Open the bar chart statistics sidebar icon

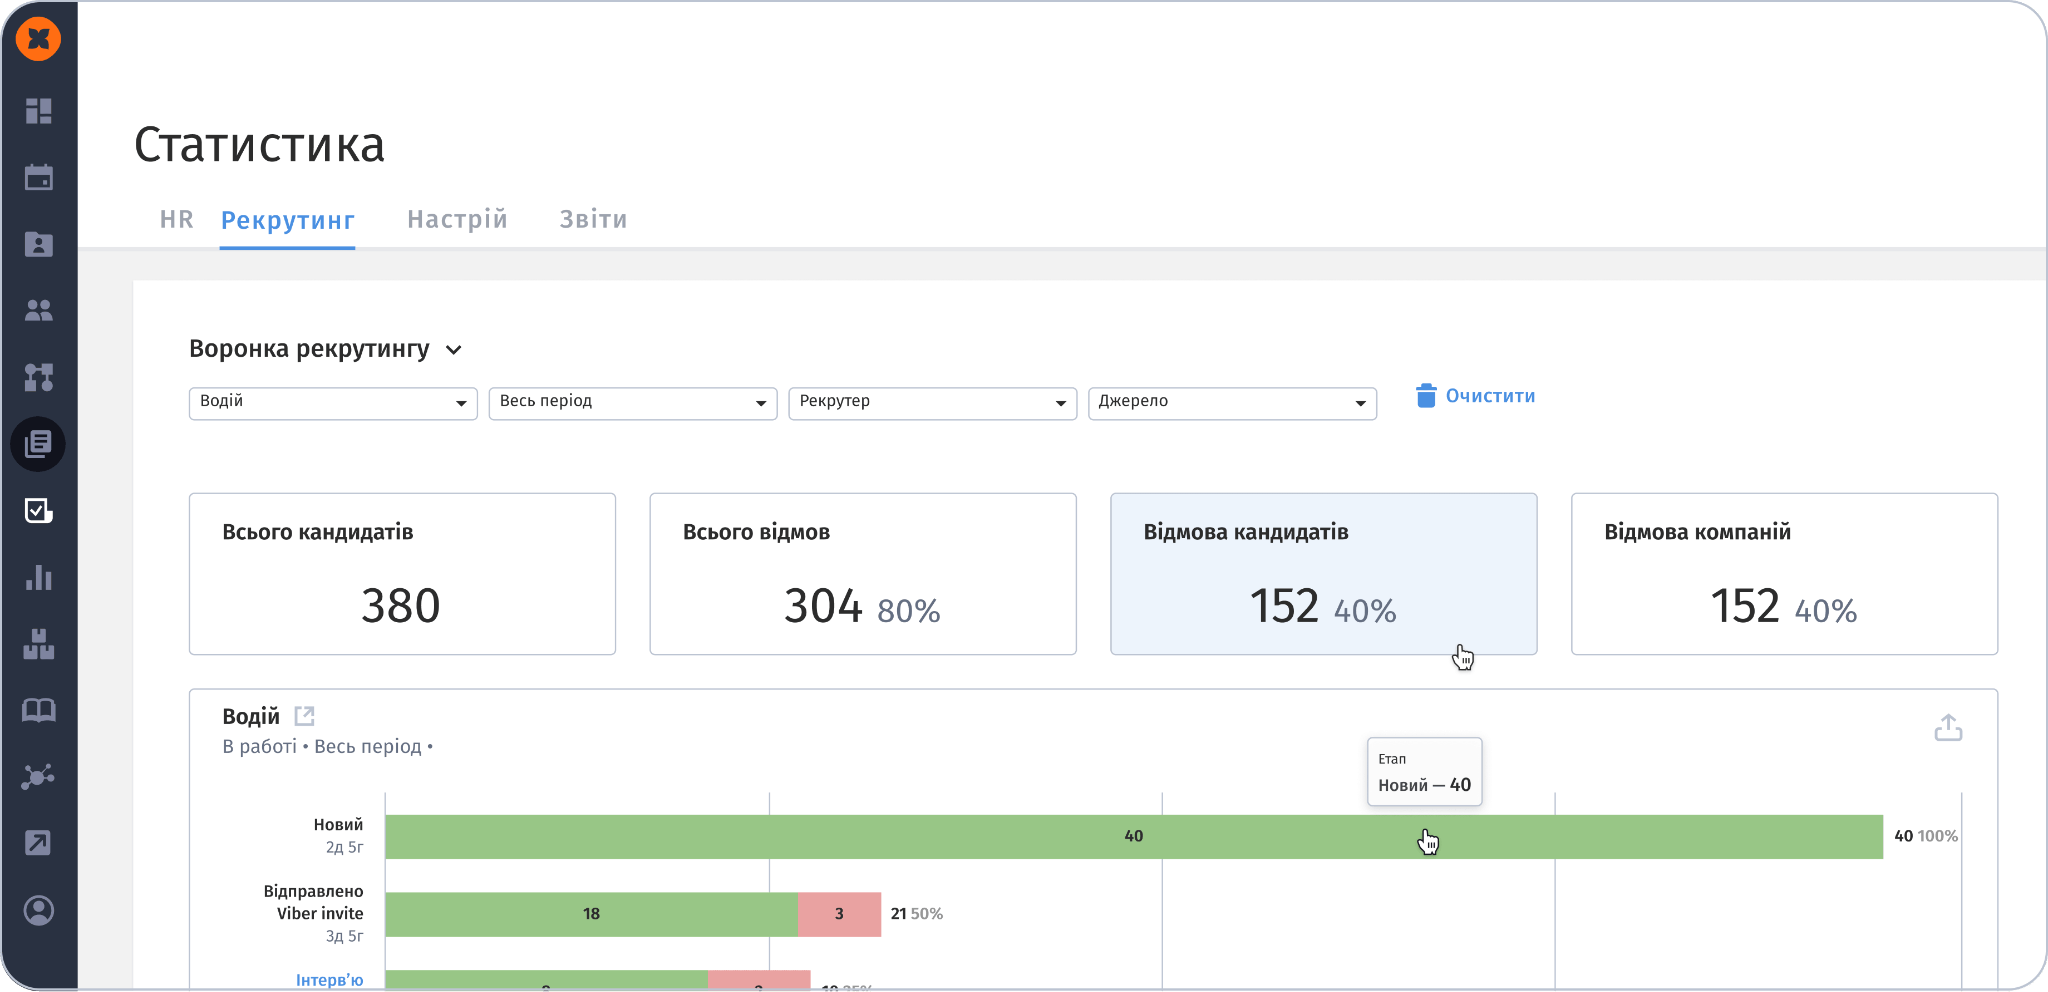pyautogui.click(x=38, y=577)
